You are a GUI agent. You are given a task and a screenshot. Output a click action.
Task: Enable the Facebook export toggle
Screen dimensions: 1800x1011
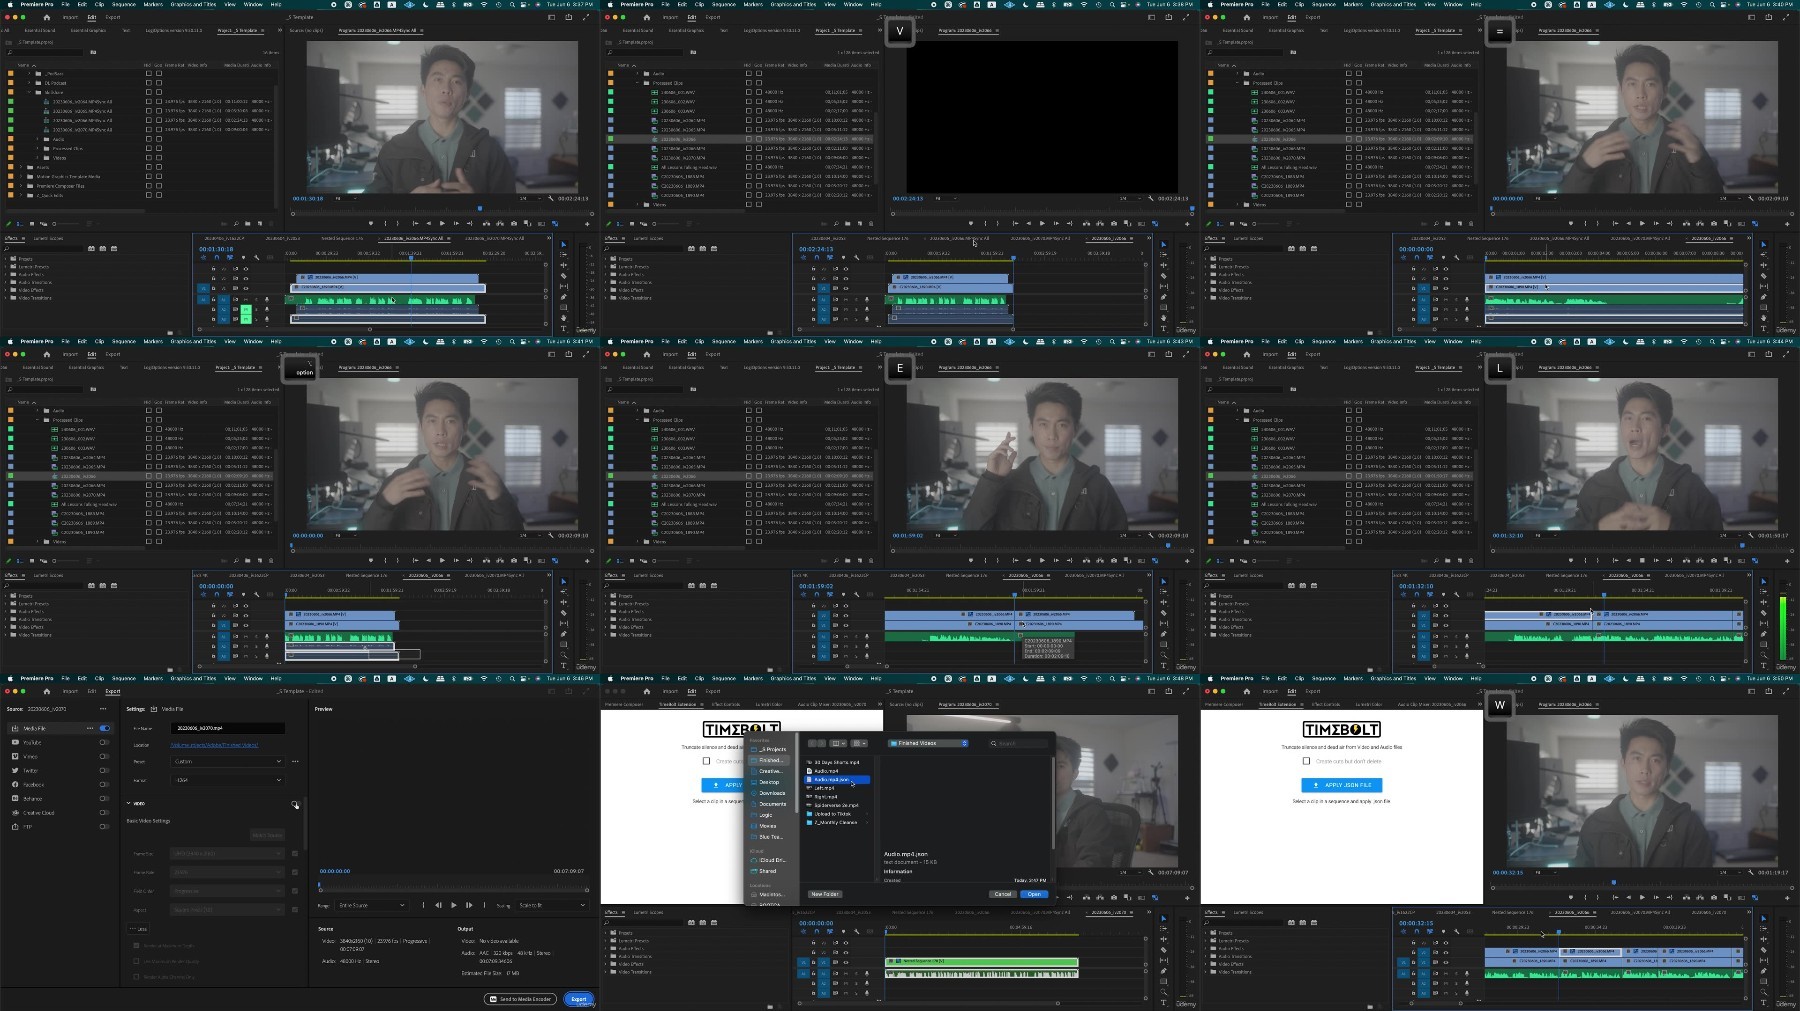click(104, 784)
